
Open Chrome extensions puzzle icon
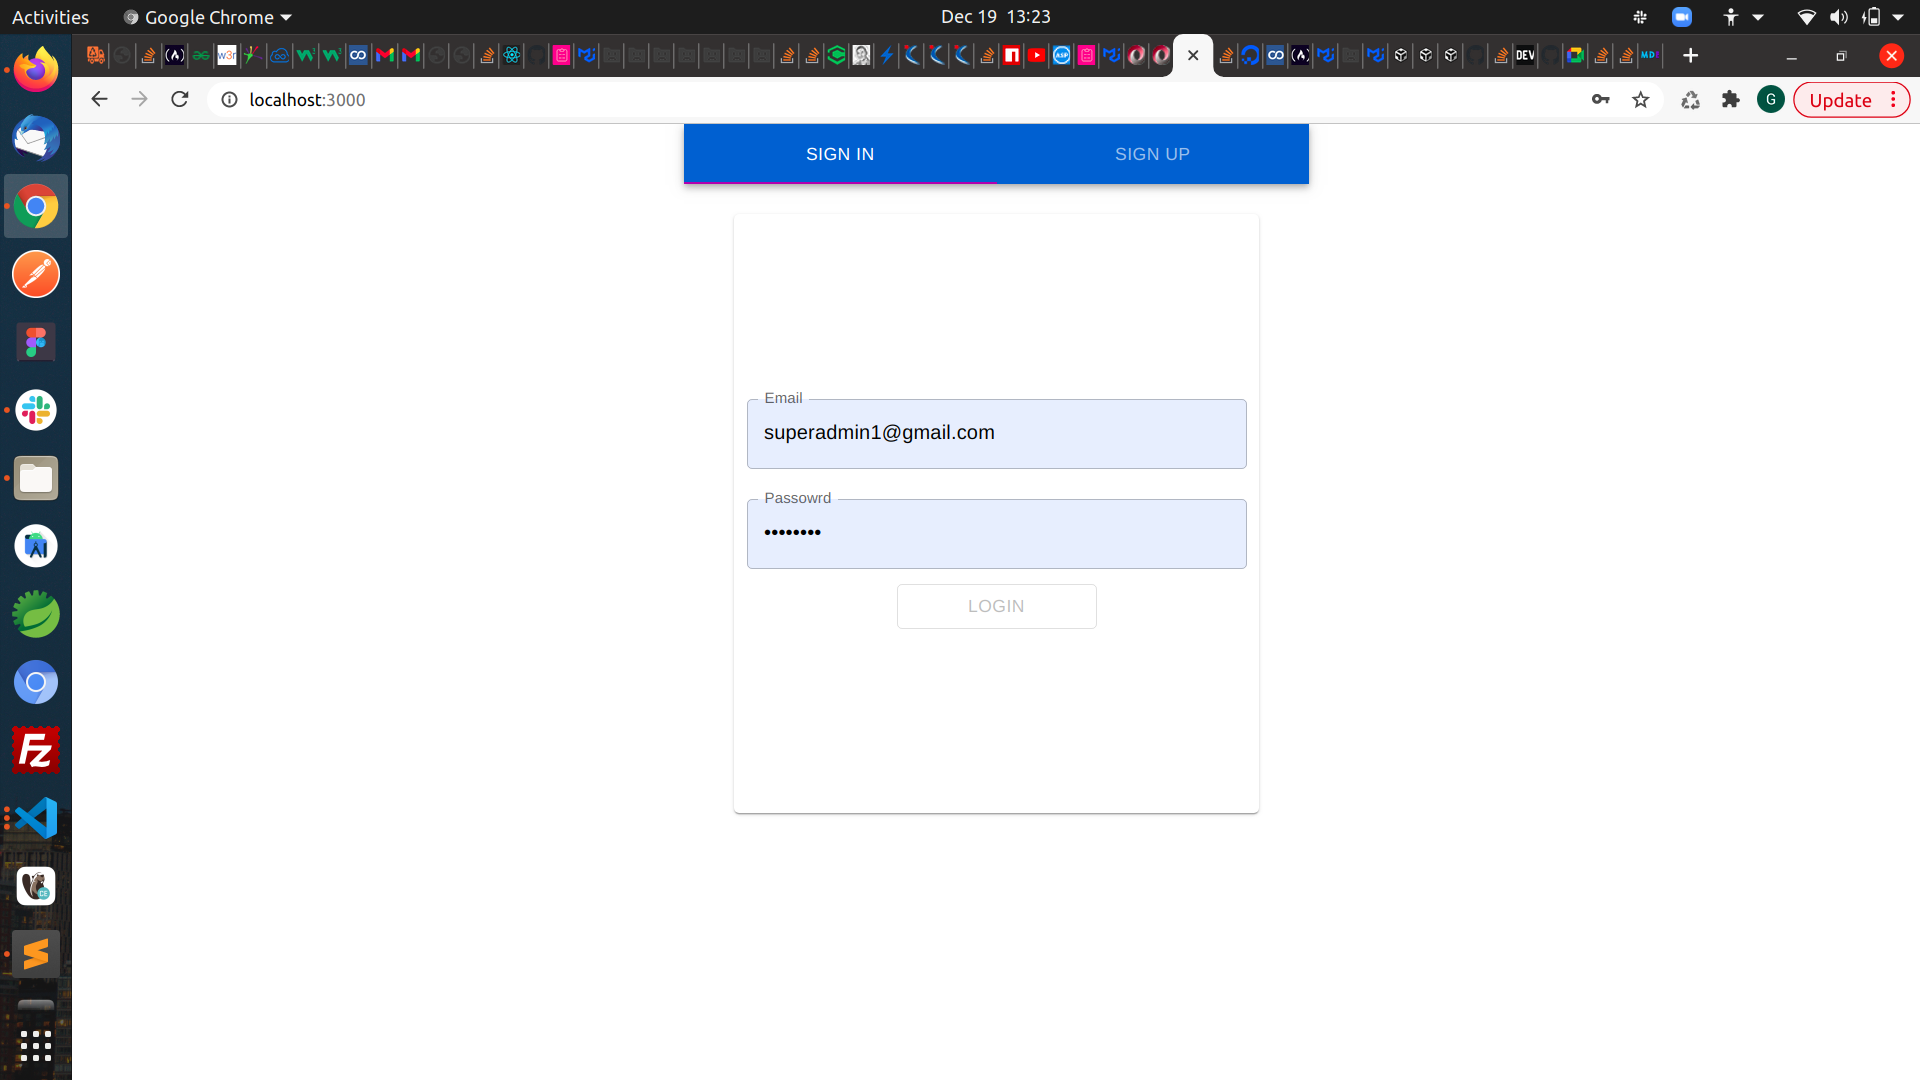[x=1730, y=99]
